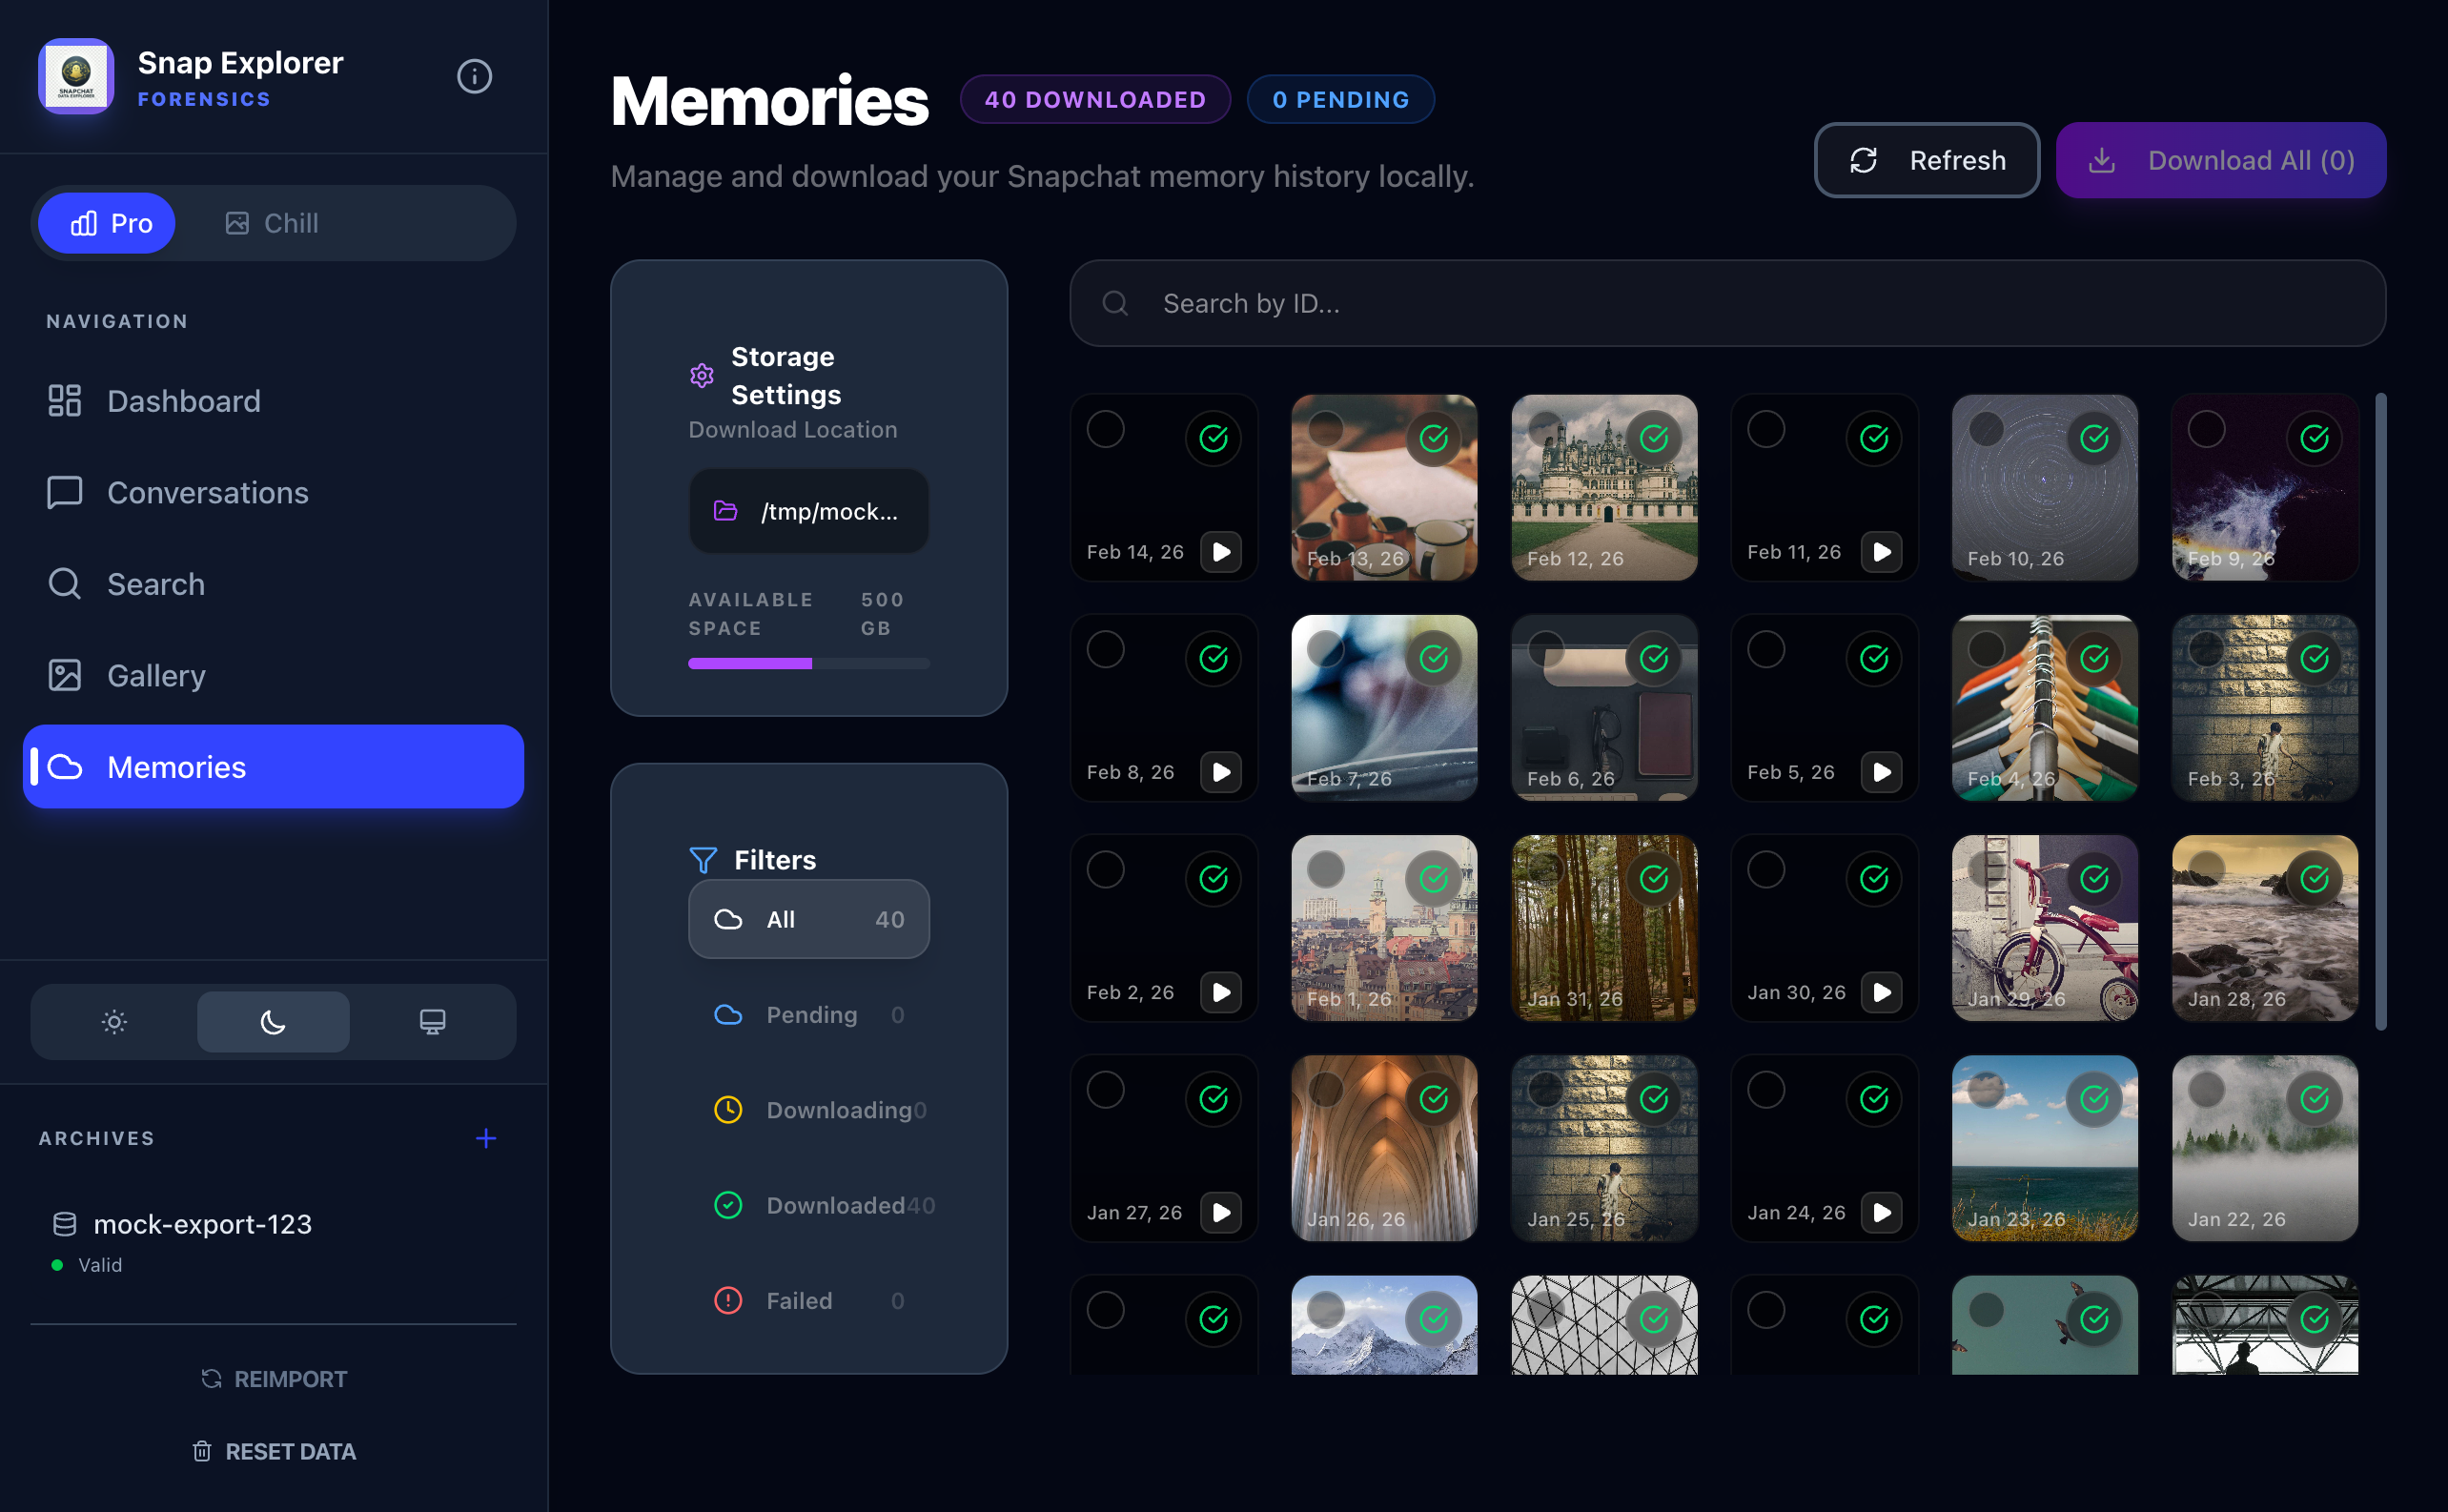Select the Jan 30 memory checkbox
This screenshot has width=2448, height=1512.
[1765, 869]
